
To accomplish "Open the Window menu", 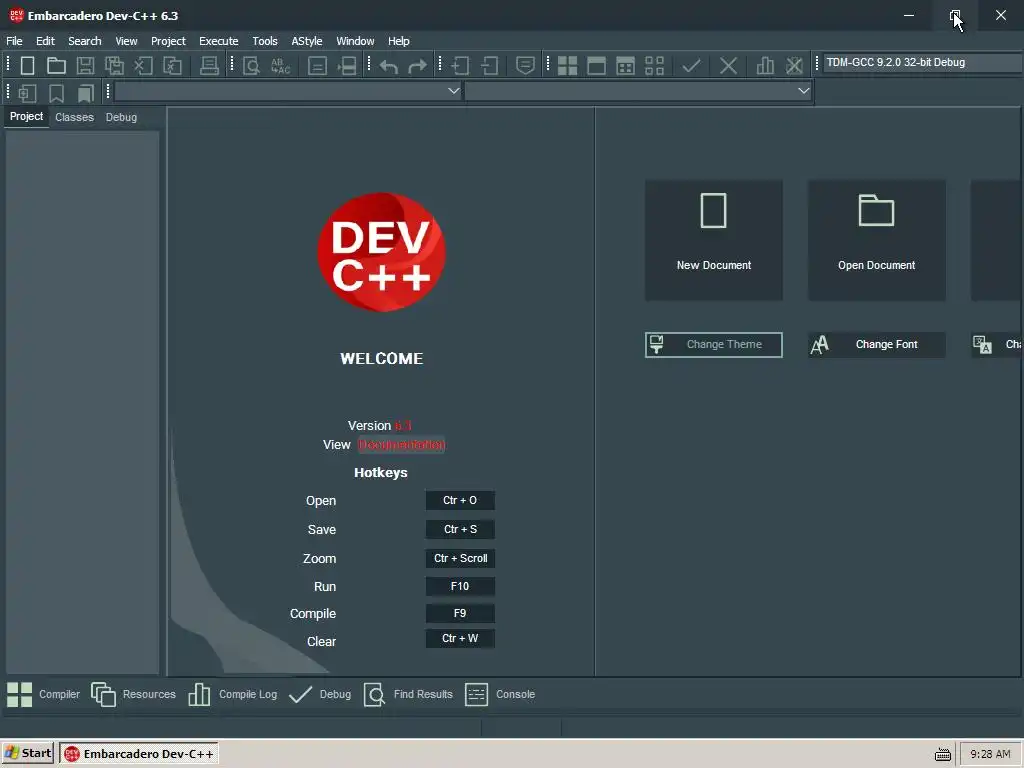I will pos(355,40).
